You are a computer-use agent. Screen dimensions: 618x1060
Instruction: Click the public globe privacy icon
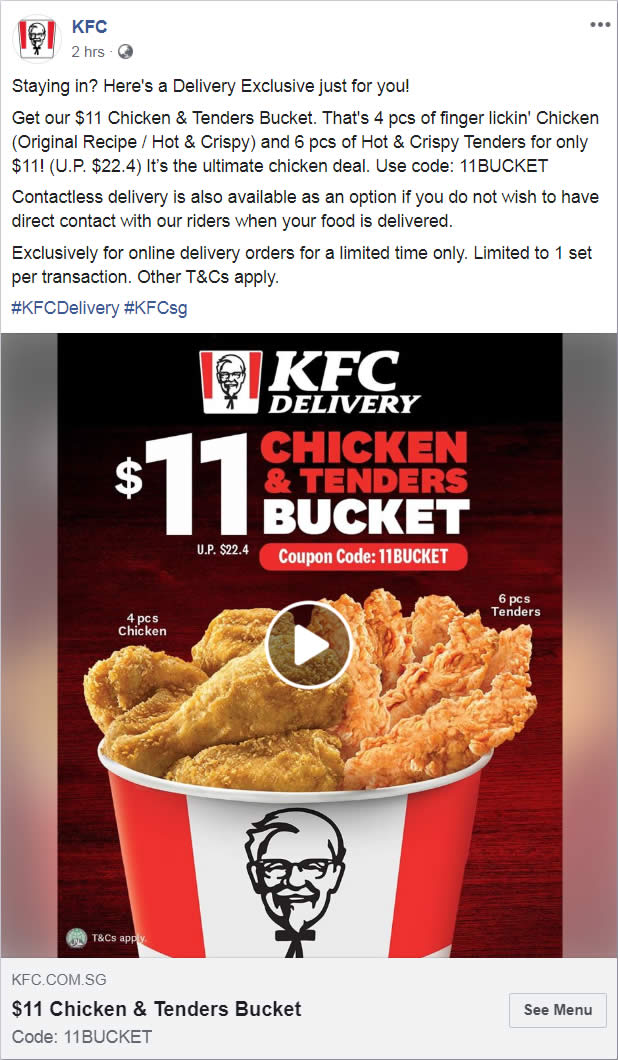click(125, 52)
